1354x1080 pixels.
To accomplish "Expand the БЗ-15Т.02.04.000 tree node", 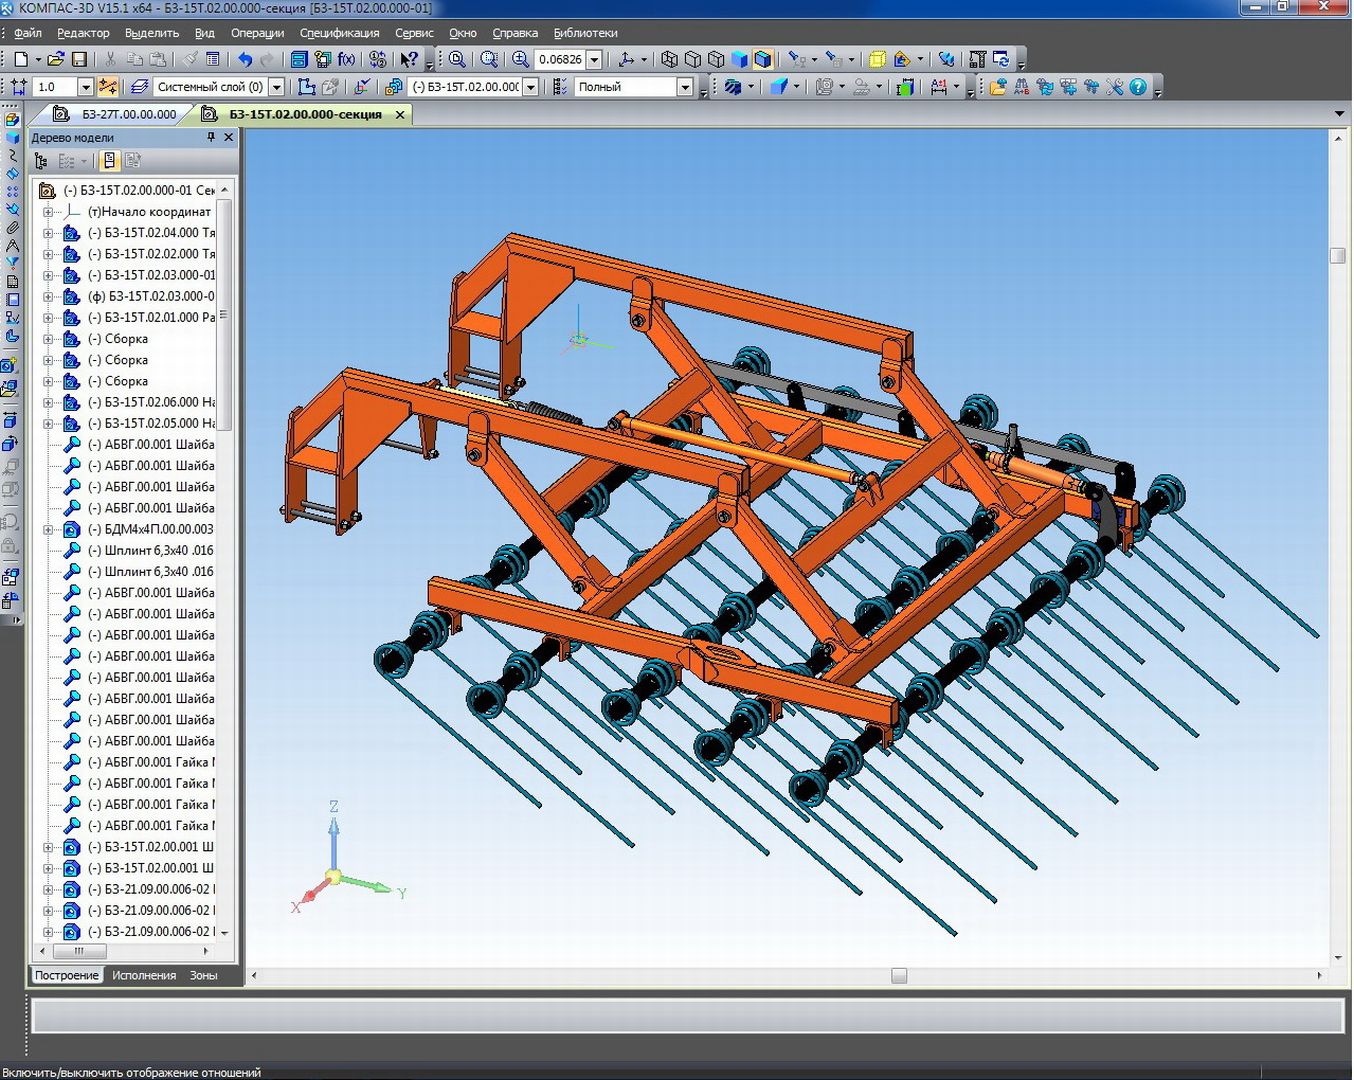I will pyautogui.click(x=47, y=233).
